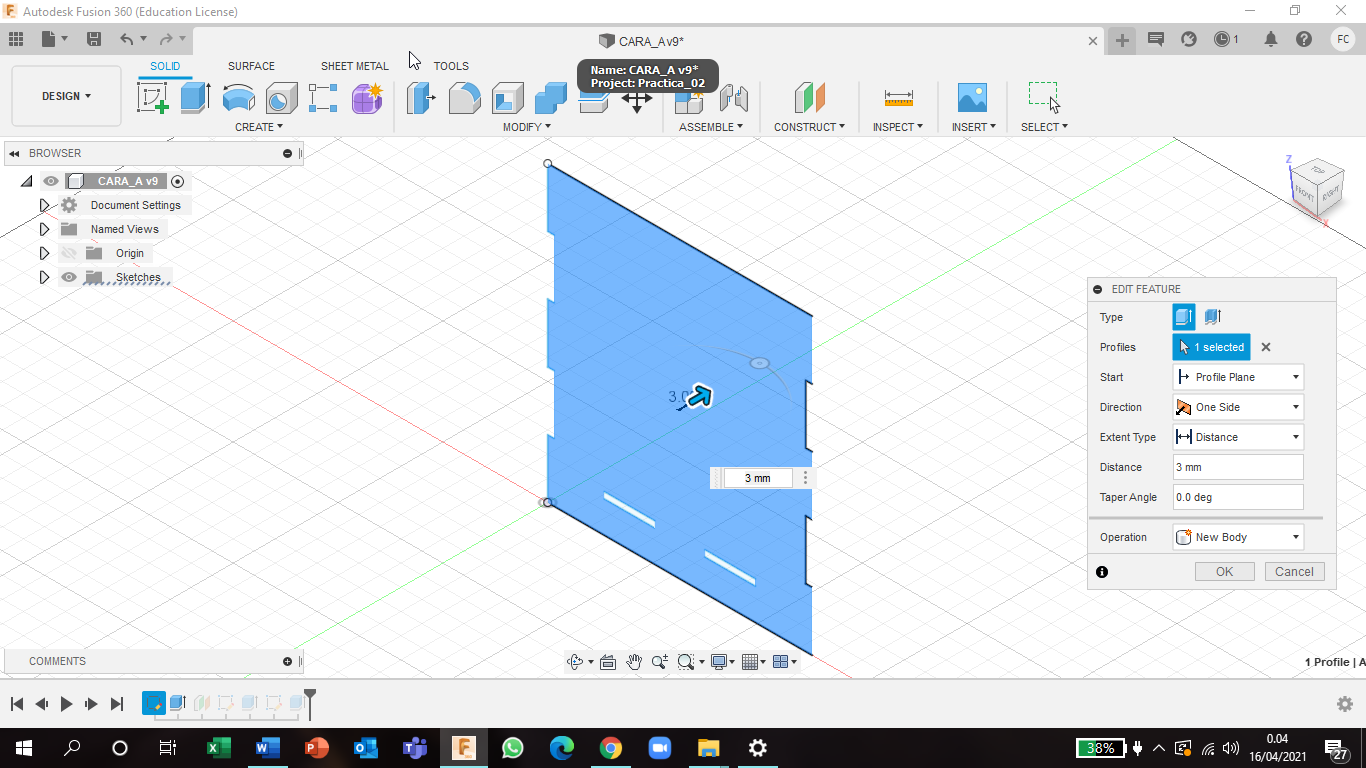Select the Combine tool

pyautogui.click(x=551, y=98)
